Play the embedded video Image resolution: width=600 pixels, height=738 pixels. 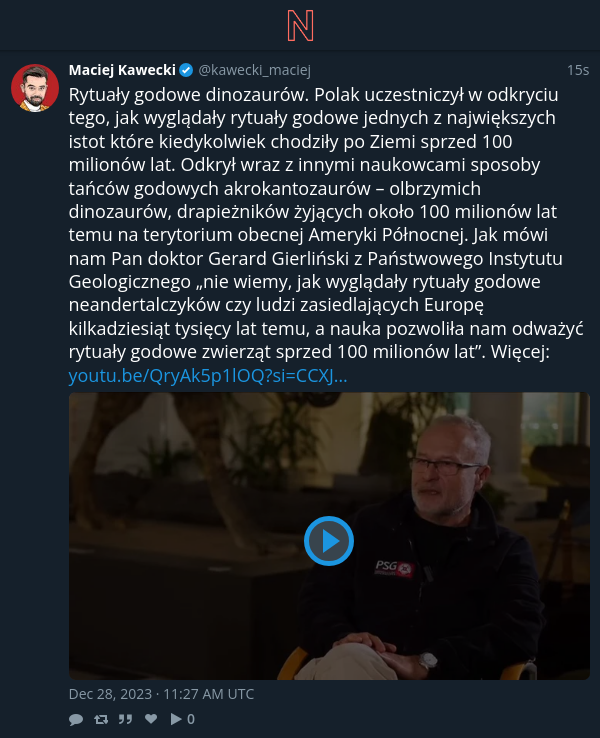coord(328,541)
